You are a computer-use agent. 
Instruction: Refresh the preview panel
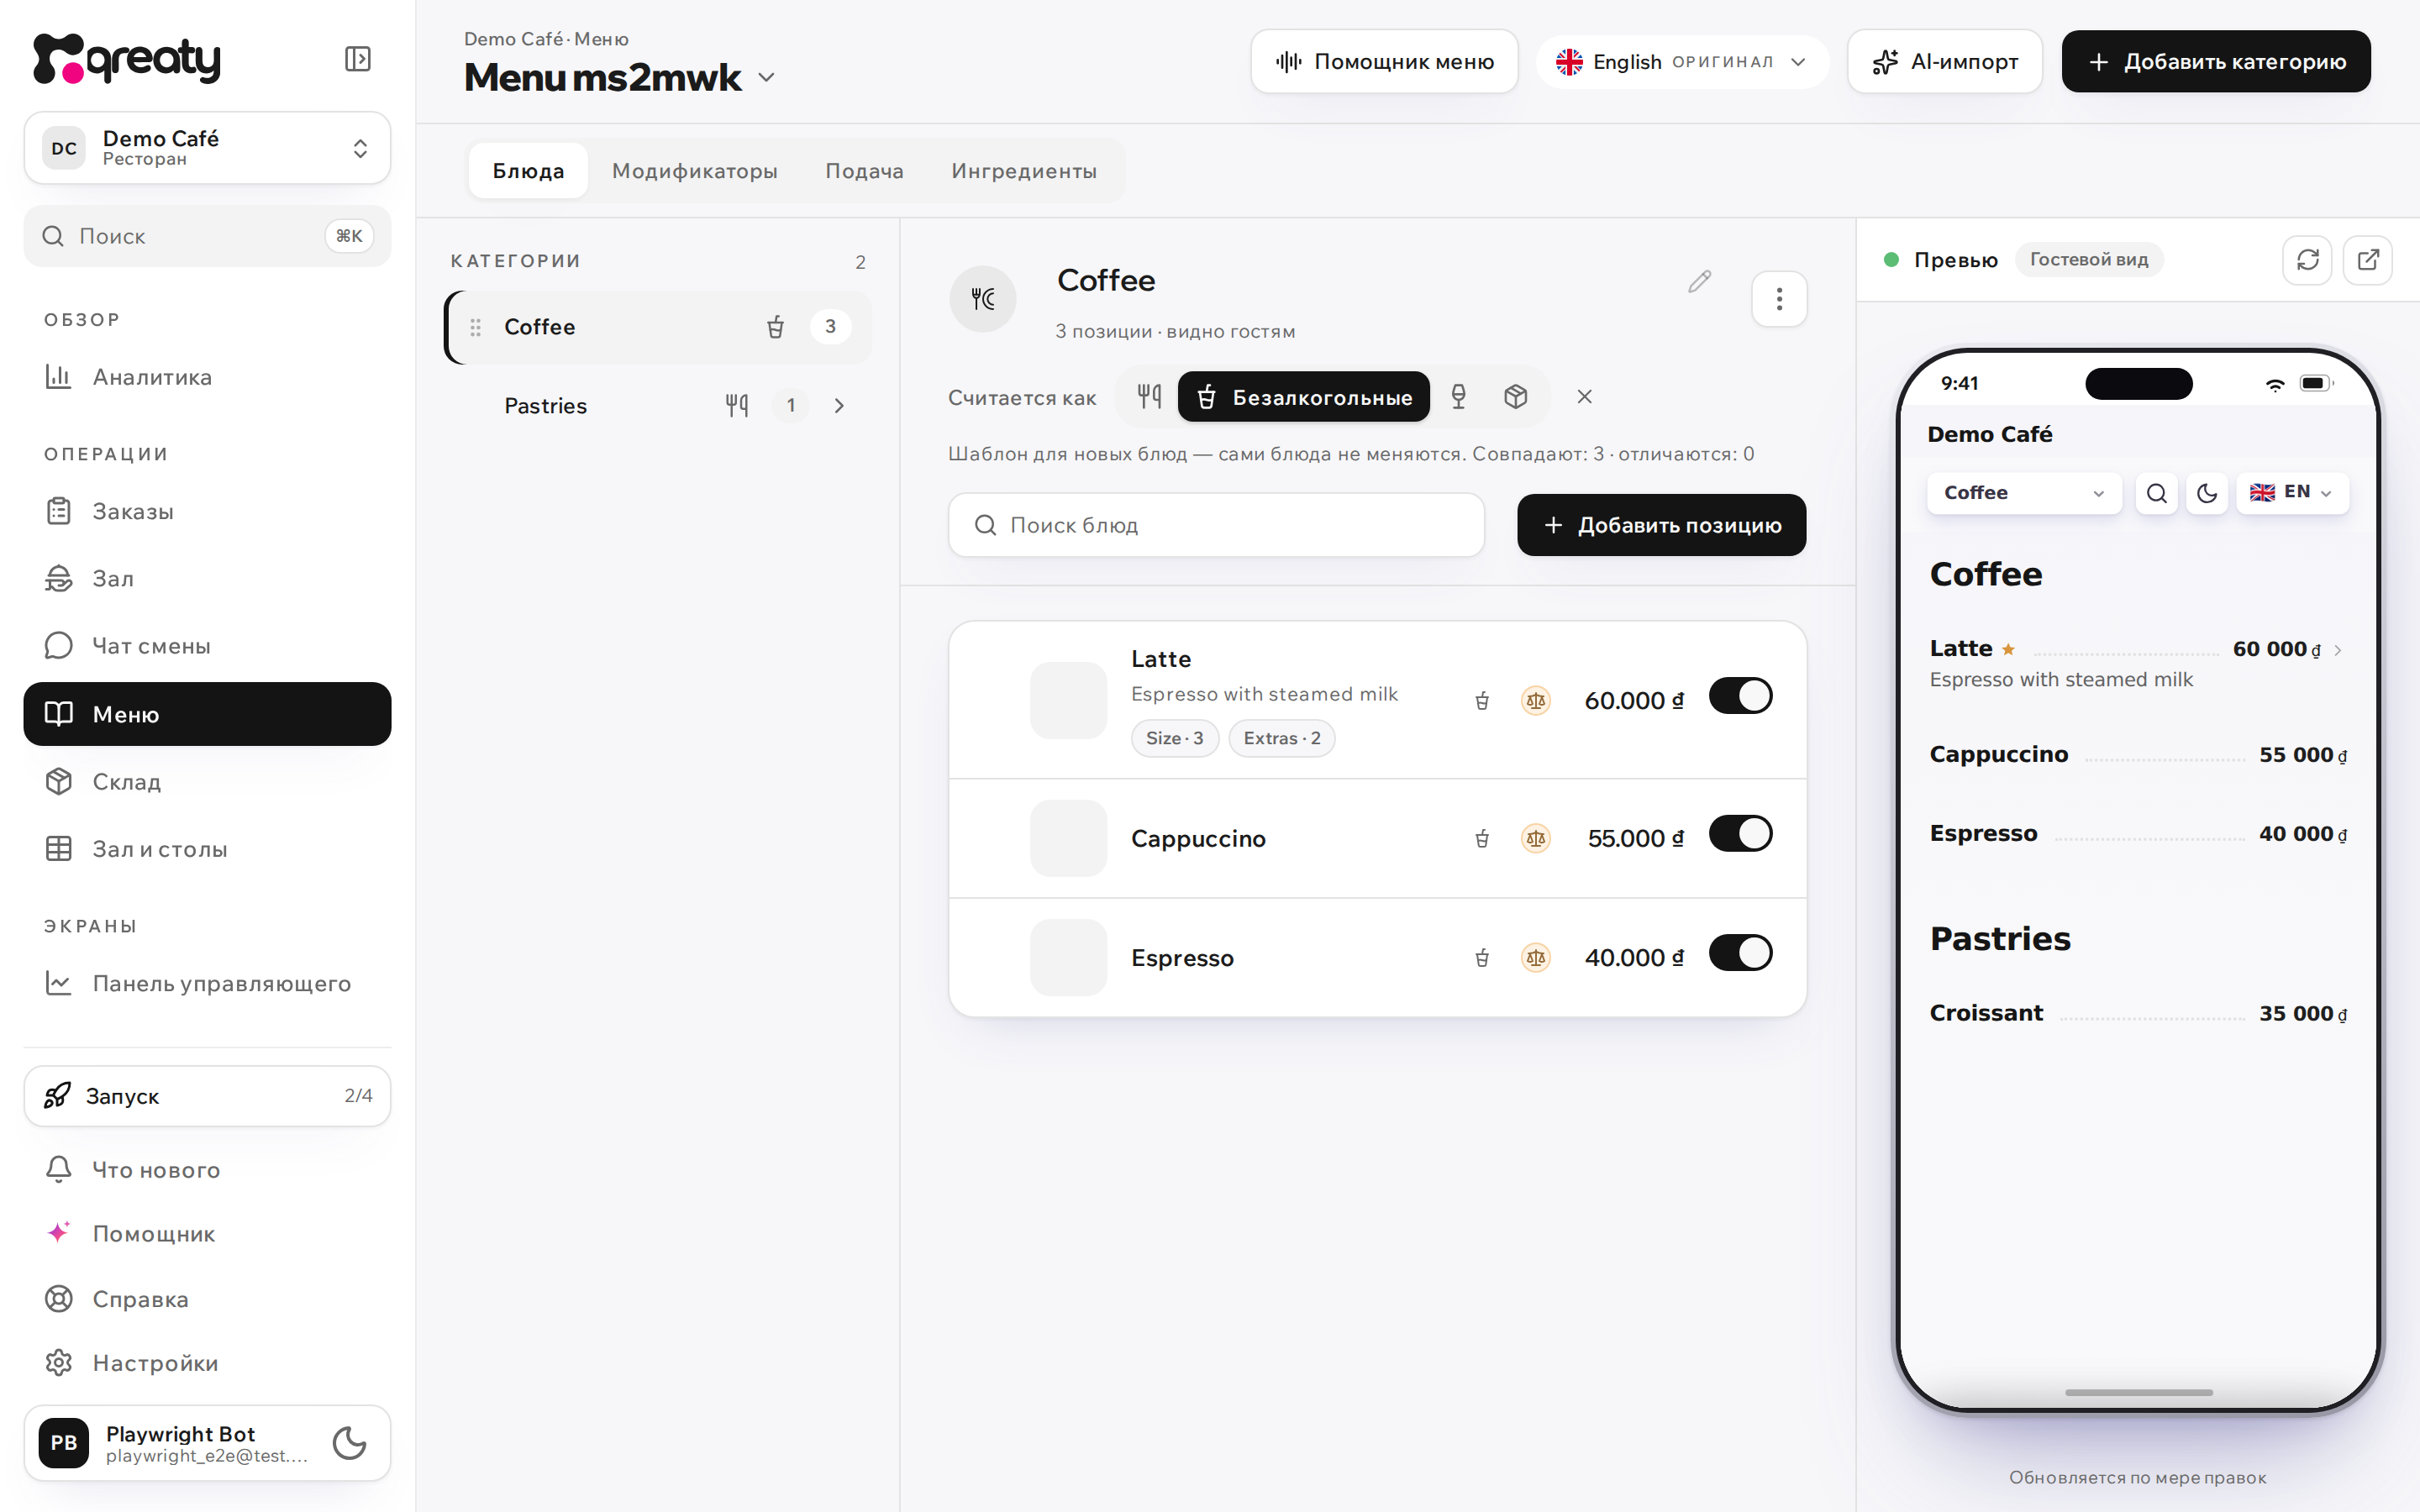[x=2307, y=260]
